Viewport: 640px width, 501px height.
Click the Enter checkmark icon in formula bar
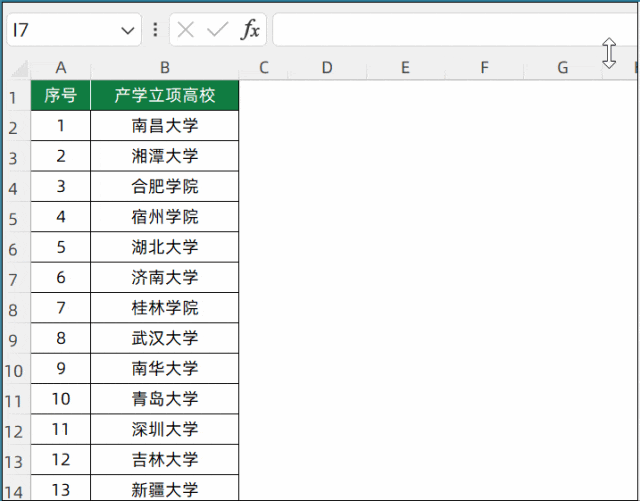(218, 30)
